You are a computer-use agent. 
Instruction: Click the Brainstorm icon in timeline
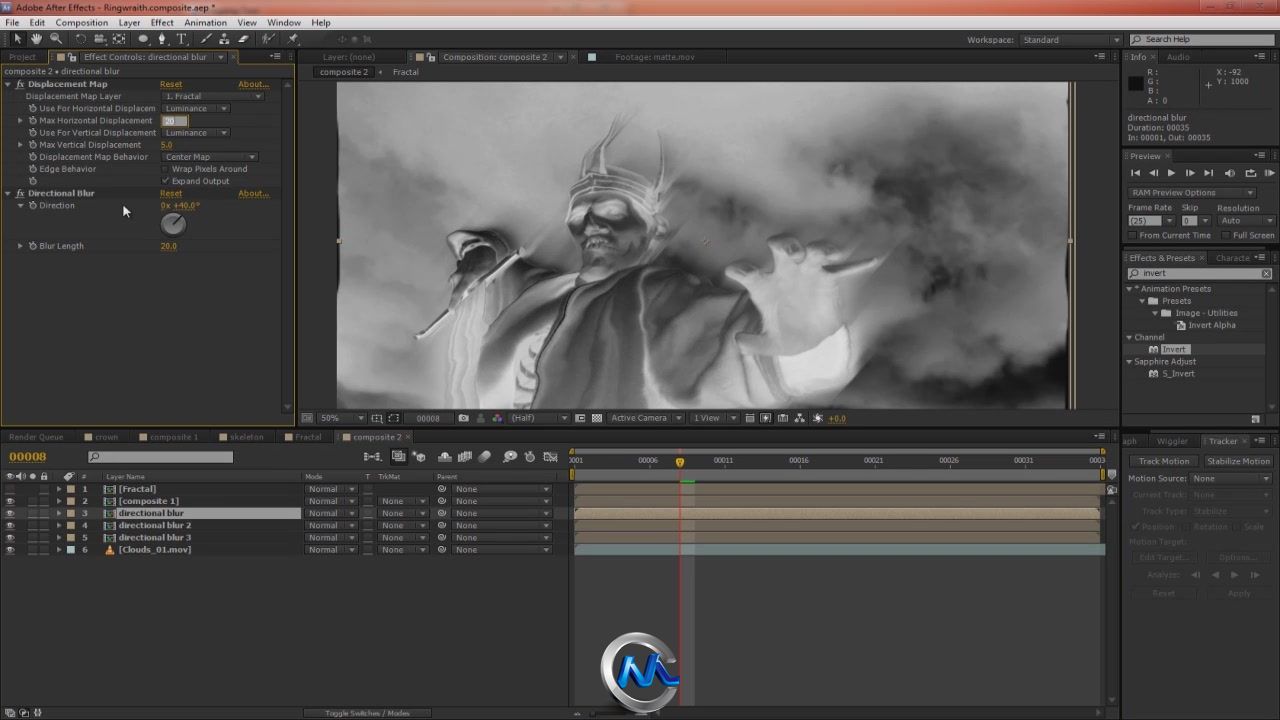pyautogui.click(x=510, y=457)
